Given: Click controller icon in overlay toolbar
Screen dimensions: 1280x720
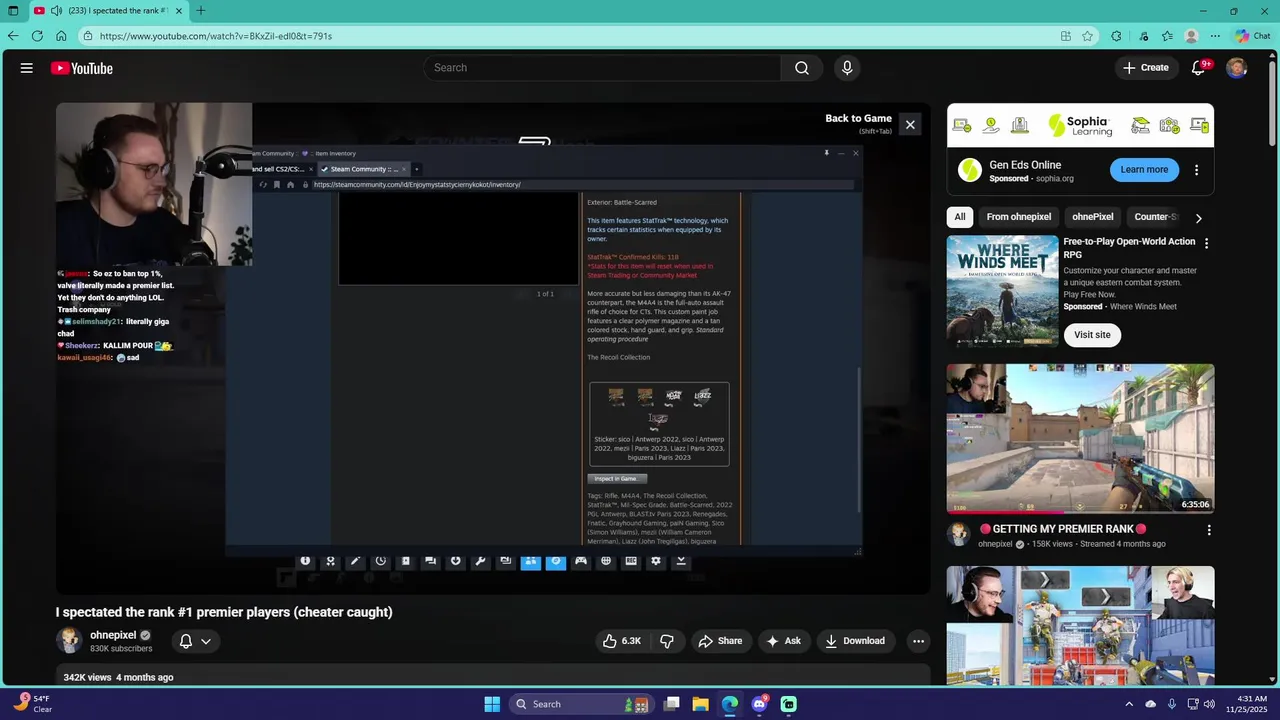Looking at the screenshot, I should tap(580, 561).
